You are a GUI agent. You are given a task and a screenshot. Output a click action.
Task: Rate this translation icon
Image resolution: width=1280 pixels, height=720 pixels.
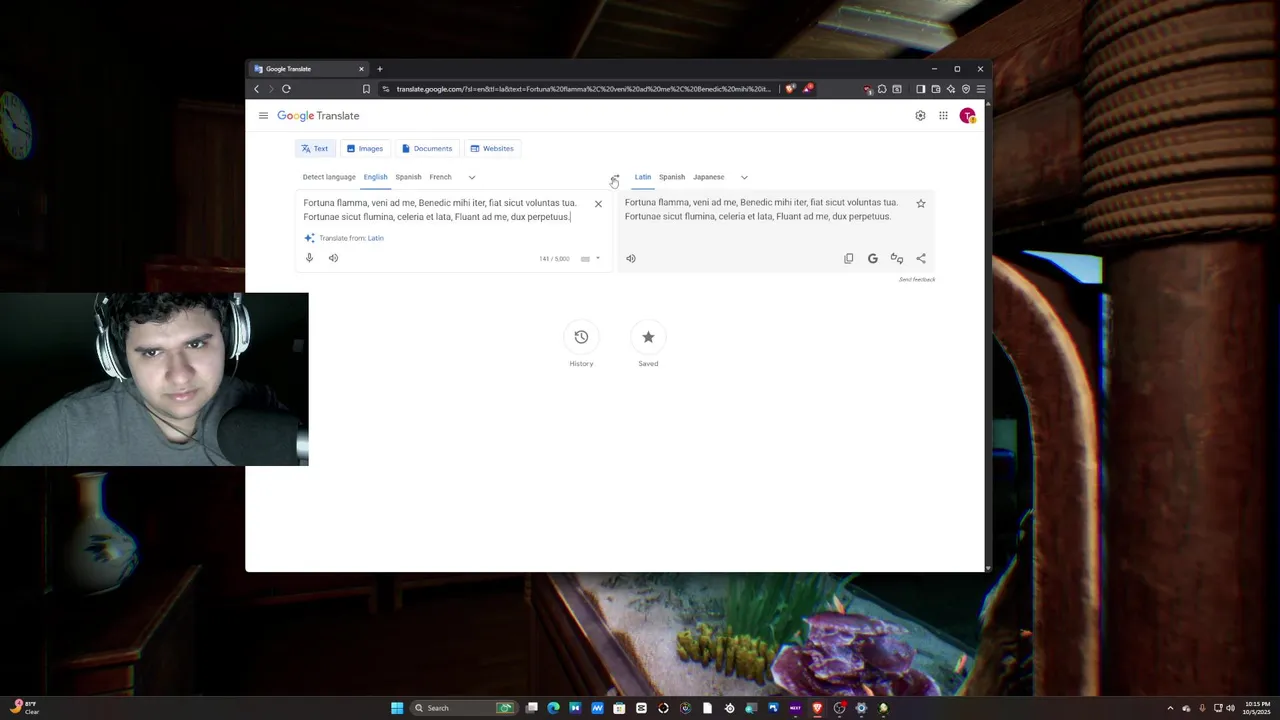pos(897,258)
